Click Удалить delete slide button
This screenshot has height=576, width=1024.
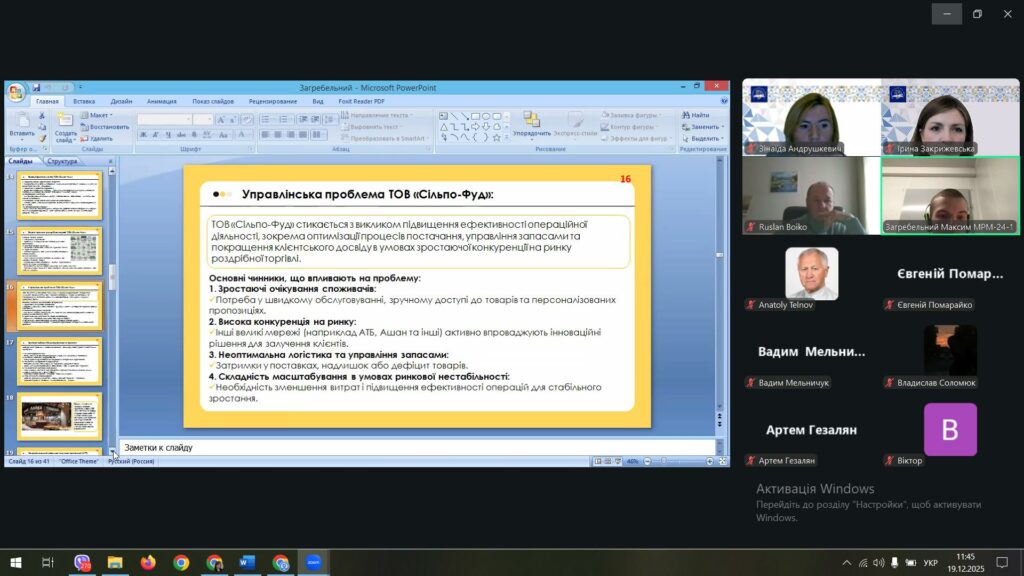98,138
